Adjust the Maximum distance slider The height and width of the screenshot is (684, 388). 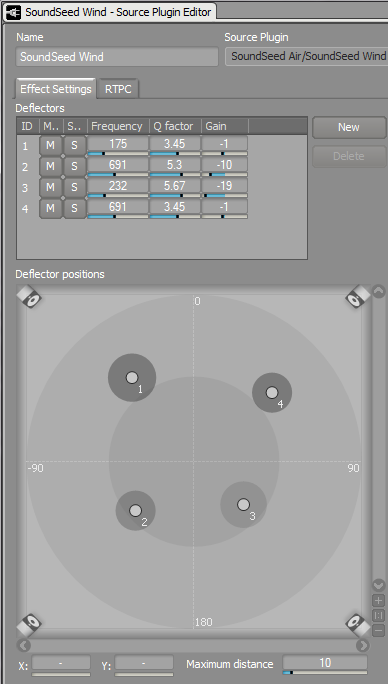[x=325, y=673]
